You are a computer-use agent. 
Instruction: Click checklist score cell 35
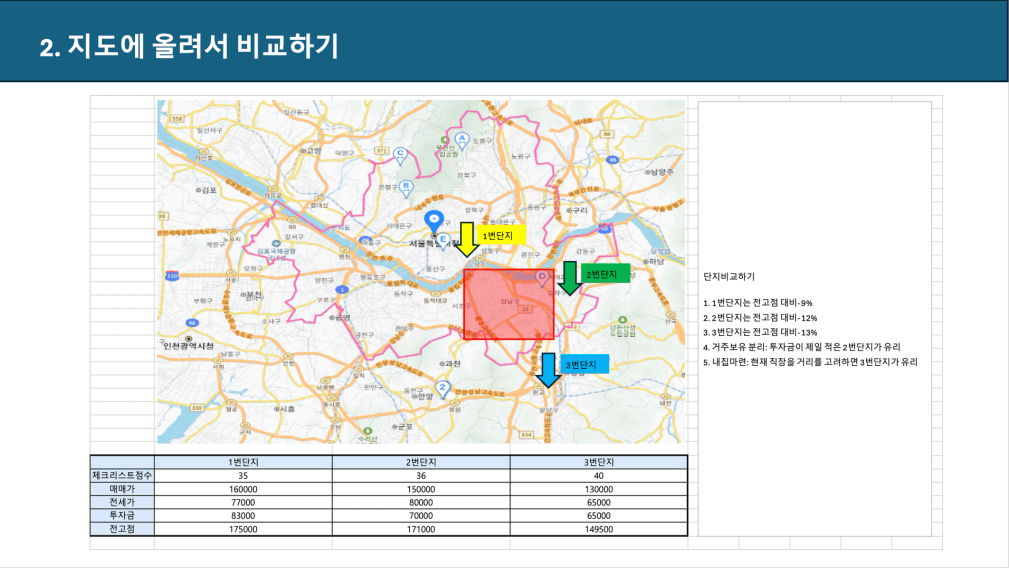click(x=243, y=476)
